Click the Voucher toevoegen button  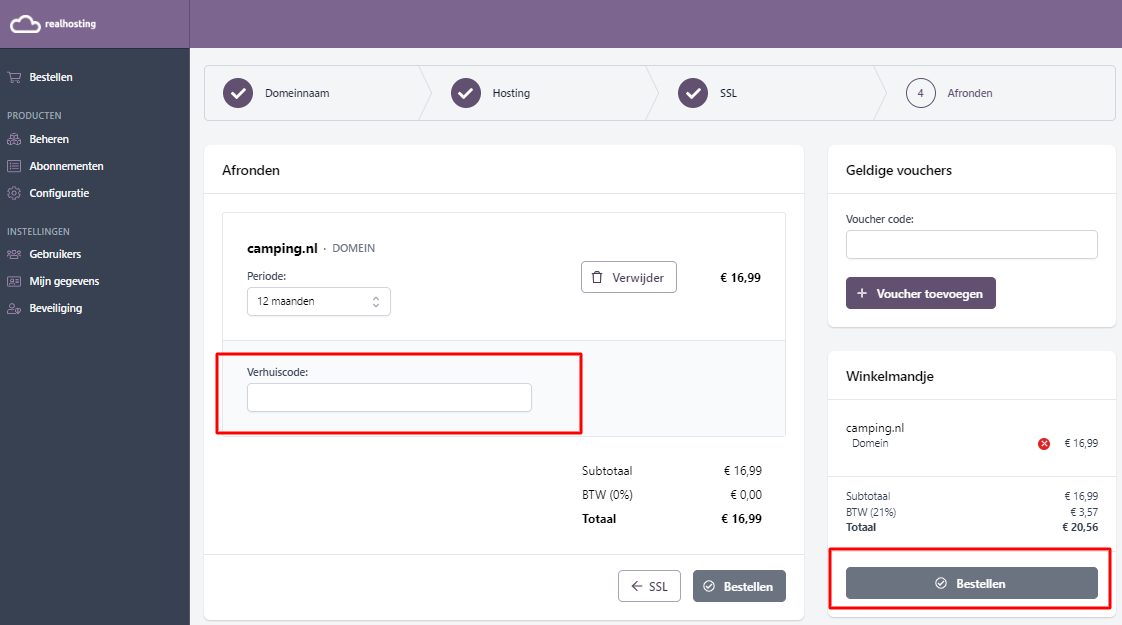click(x=920, y=294)
